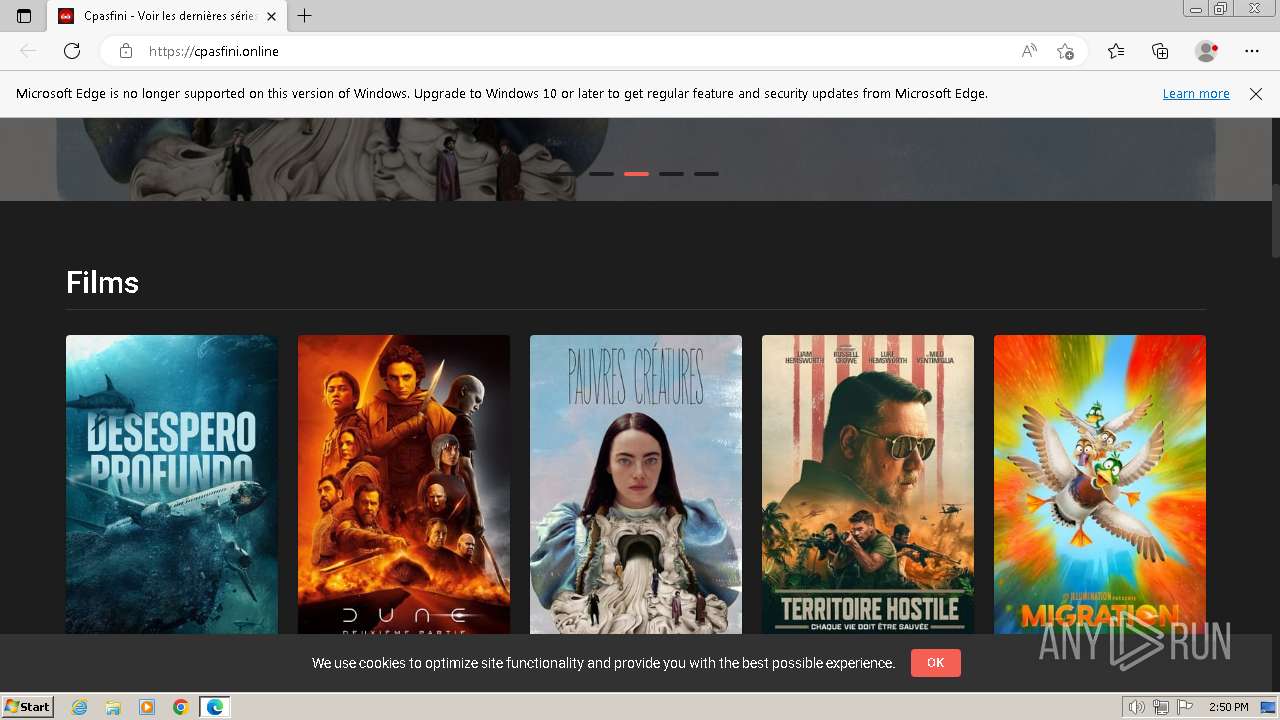Open the Pauvres Créatures movie poster
Viewport: 1280px width, 720px height.
click(636, 484)
